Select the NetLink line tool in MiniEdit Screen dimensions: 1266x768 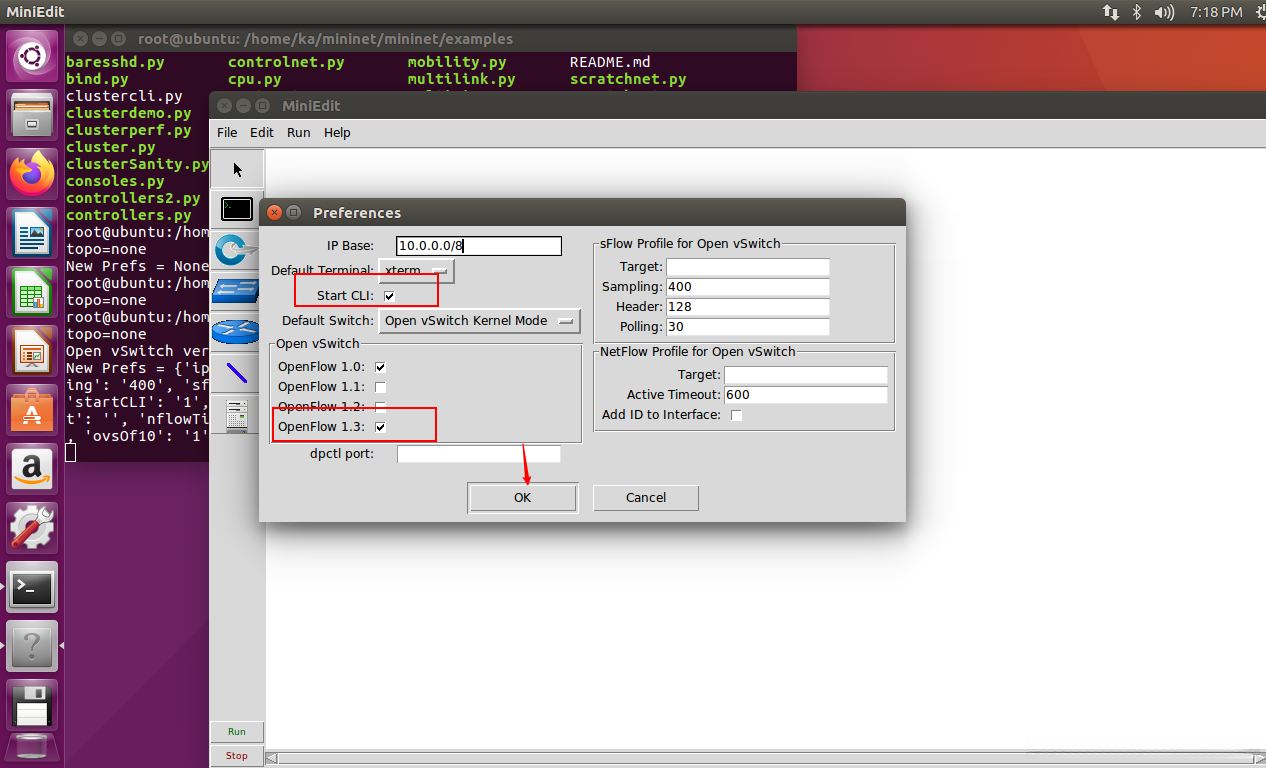237,373
